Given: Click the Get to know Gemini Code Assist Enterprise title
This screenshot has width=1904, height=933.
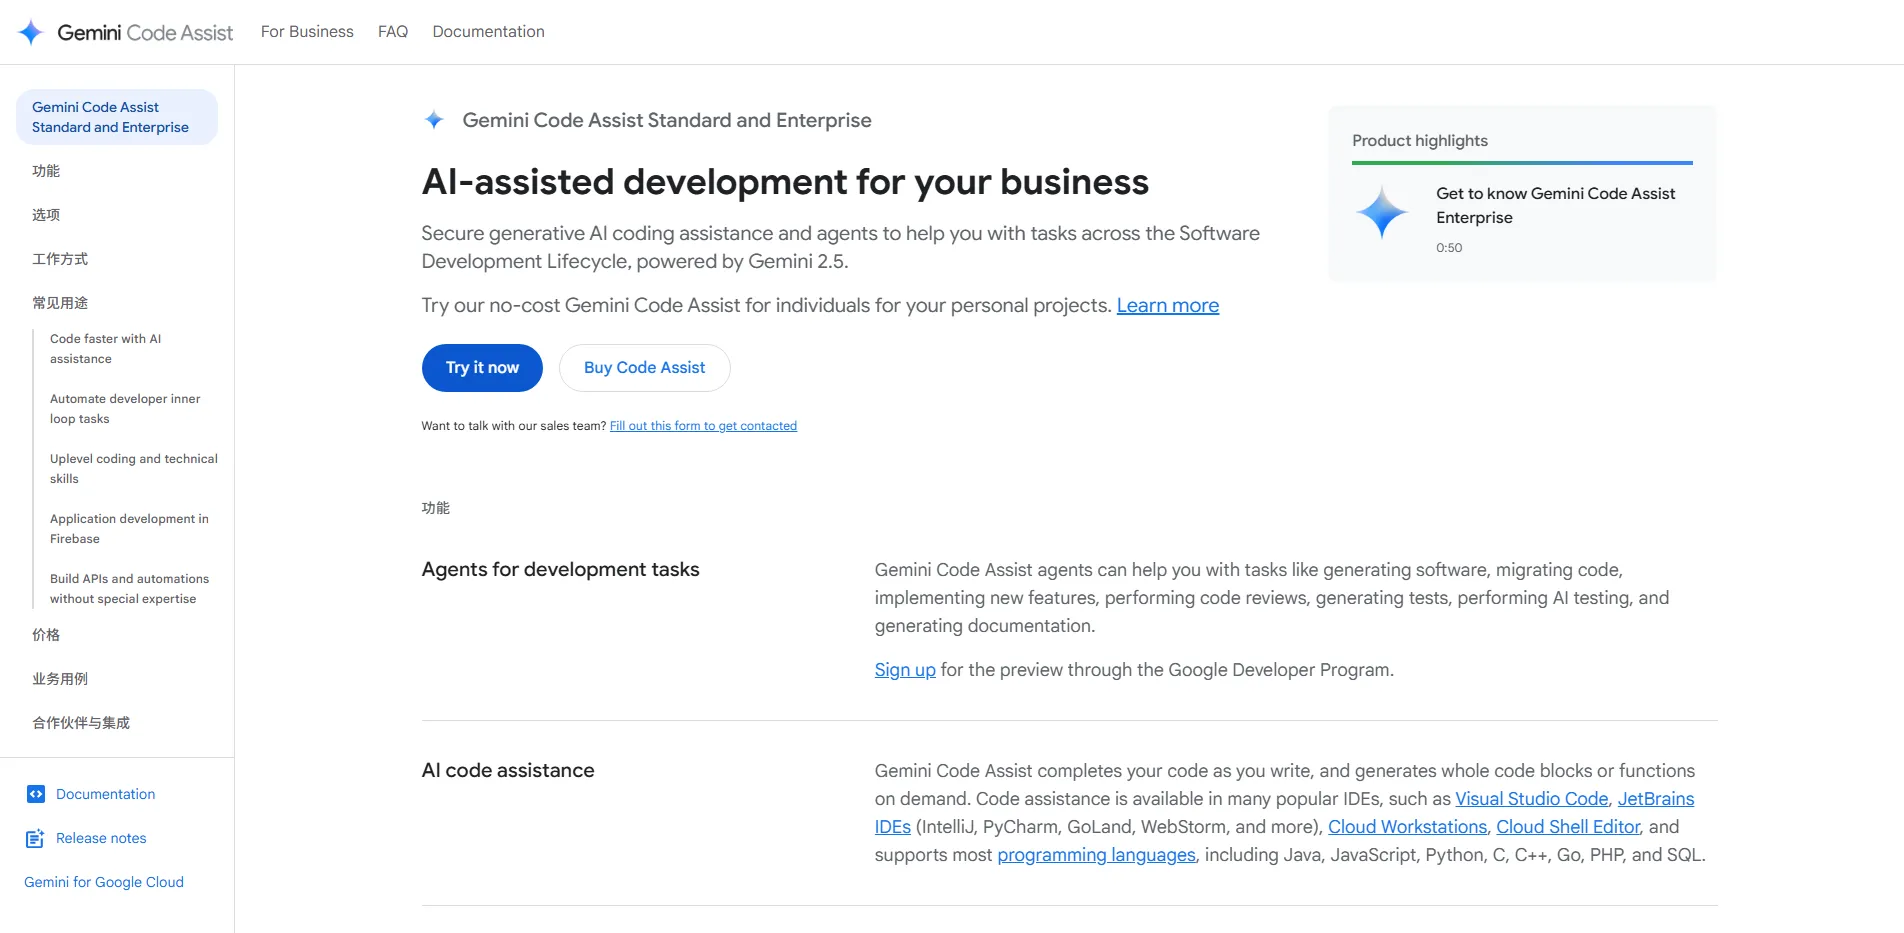Looking at the screenshot, I should point(1555,206).
